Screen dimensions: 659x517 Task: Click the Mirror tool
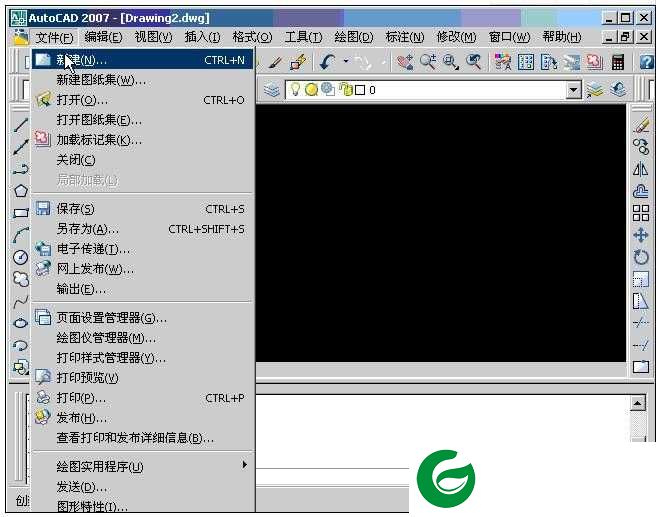pyautogui.click(x=641, y=169)
